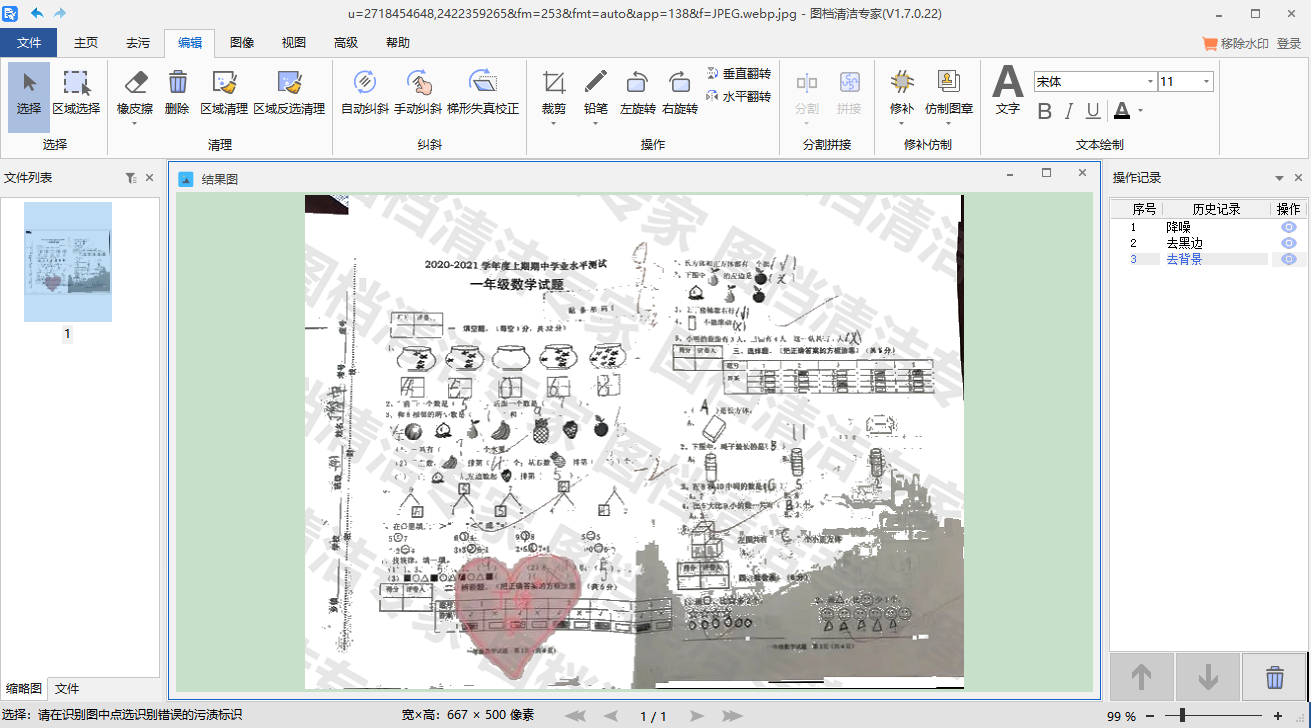Expand 铅笔 dropdown arrow

point(596,123)
